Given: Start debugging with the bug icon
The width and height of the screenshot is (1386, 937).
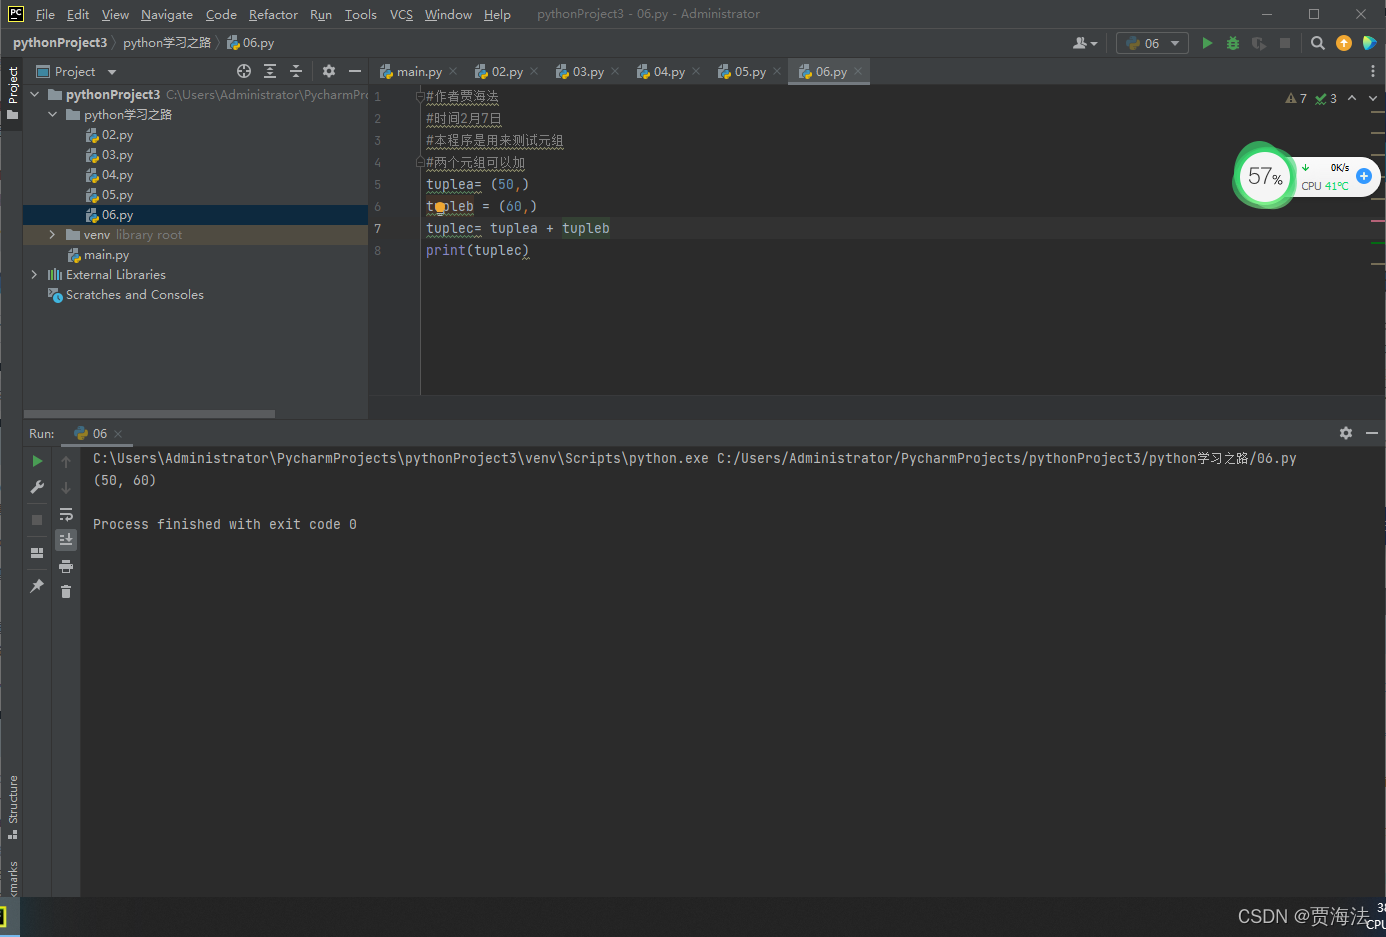Looking at the screenshot, I should 1233,43.
